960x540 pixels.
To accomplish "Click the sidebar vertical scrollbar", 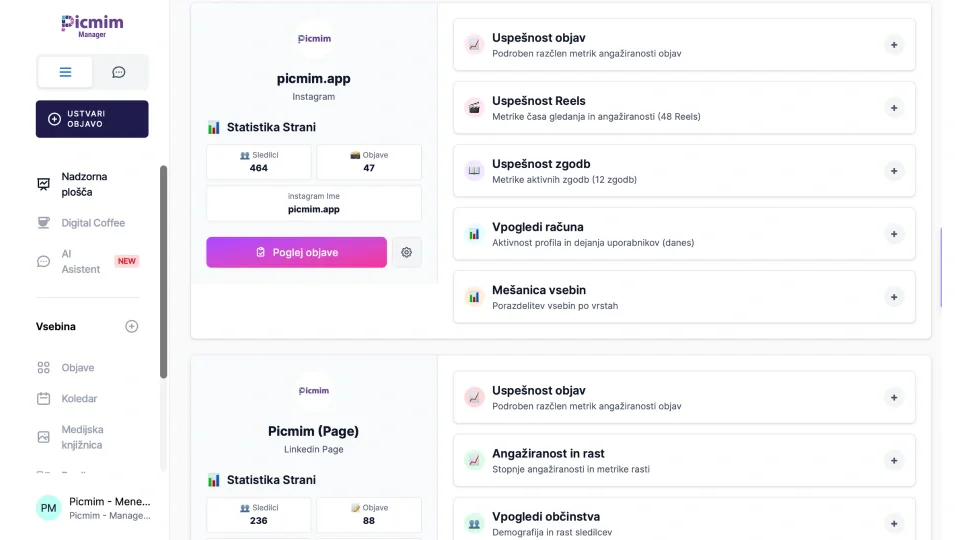I will tap(163, 270).
